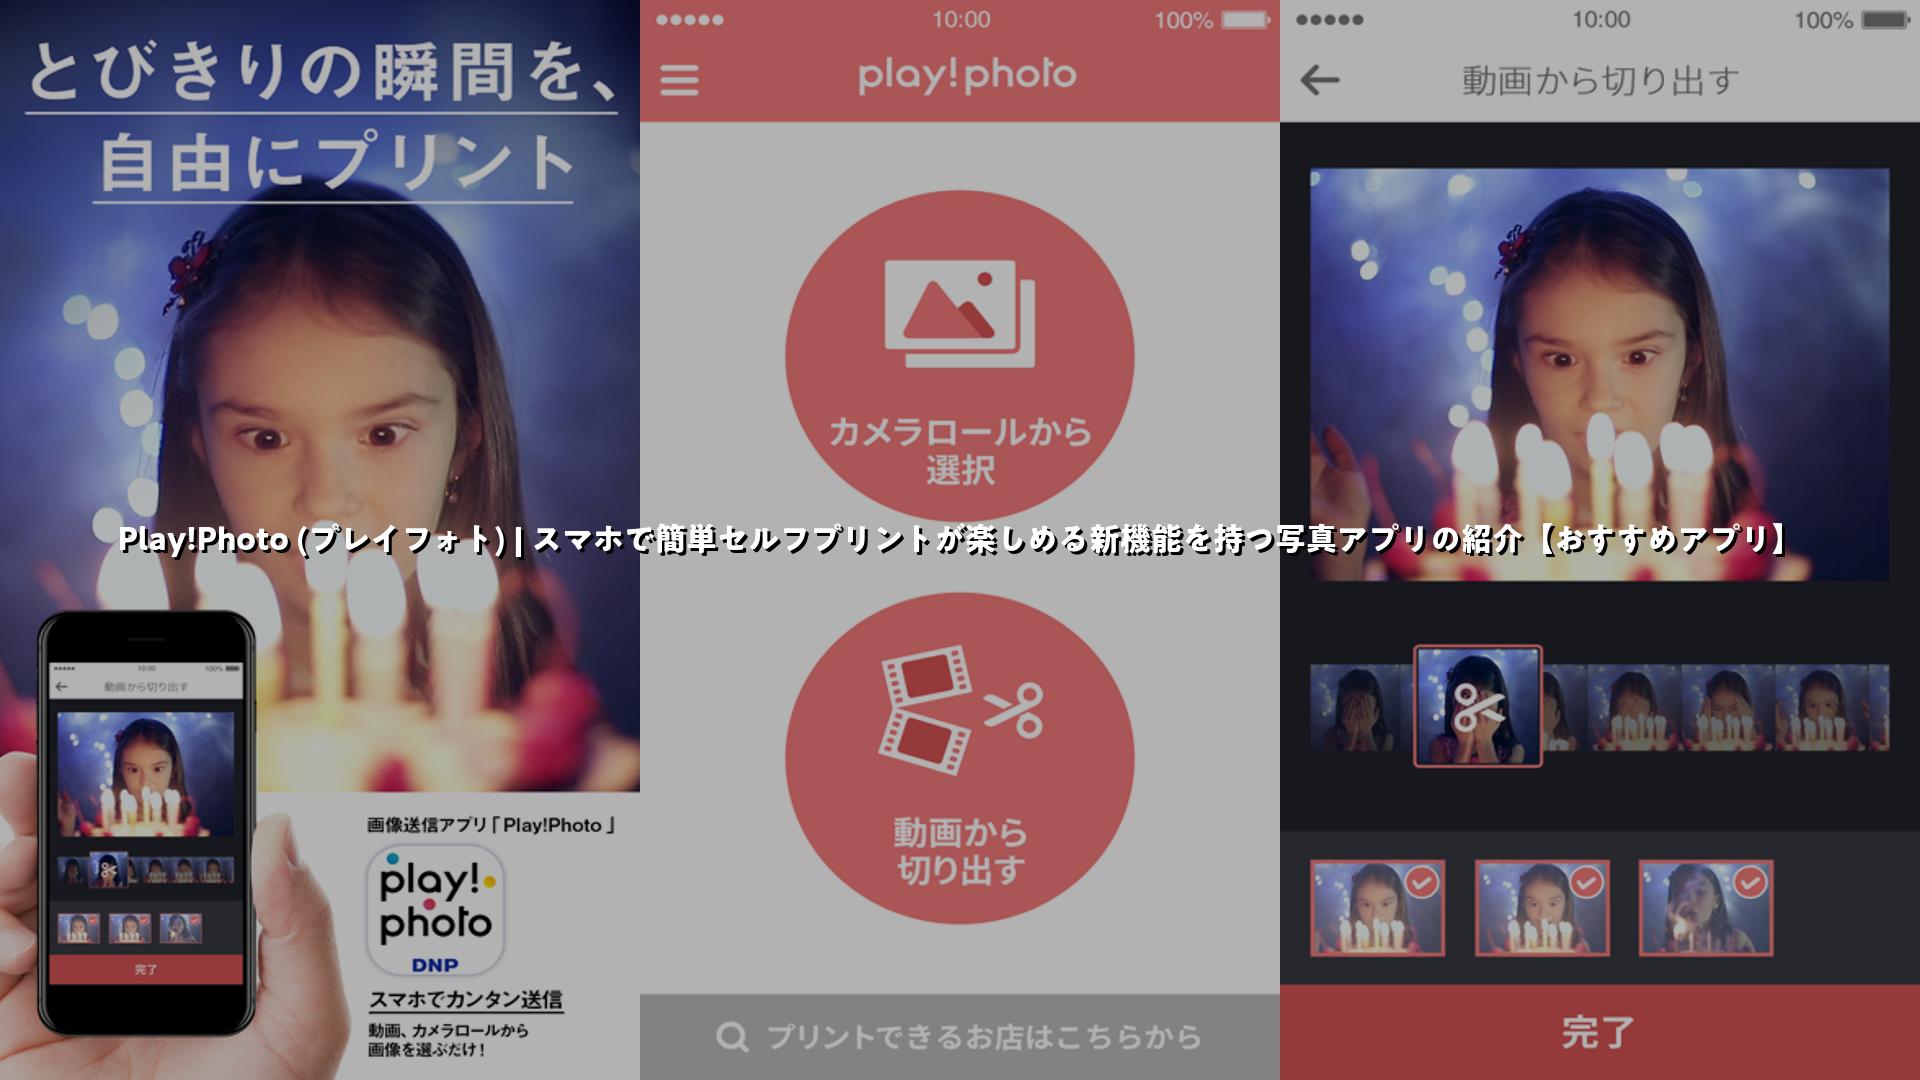This screenshot has width=1920, height=1080.
Task: Tap the back arrow on 動画から切り出す screen
Action: 1319,80
